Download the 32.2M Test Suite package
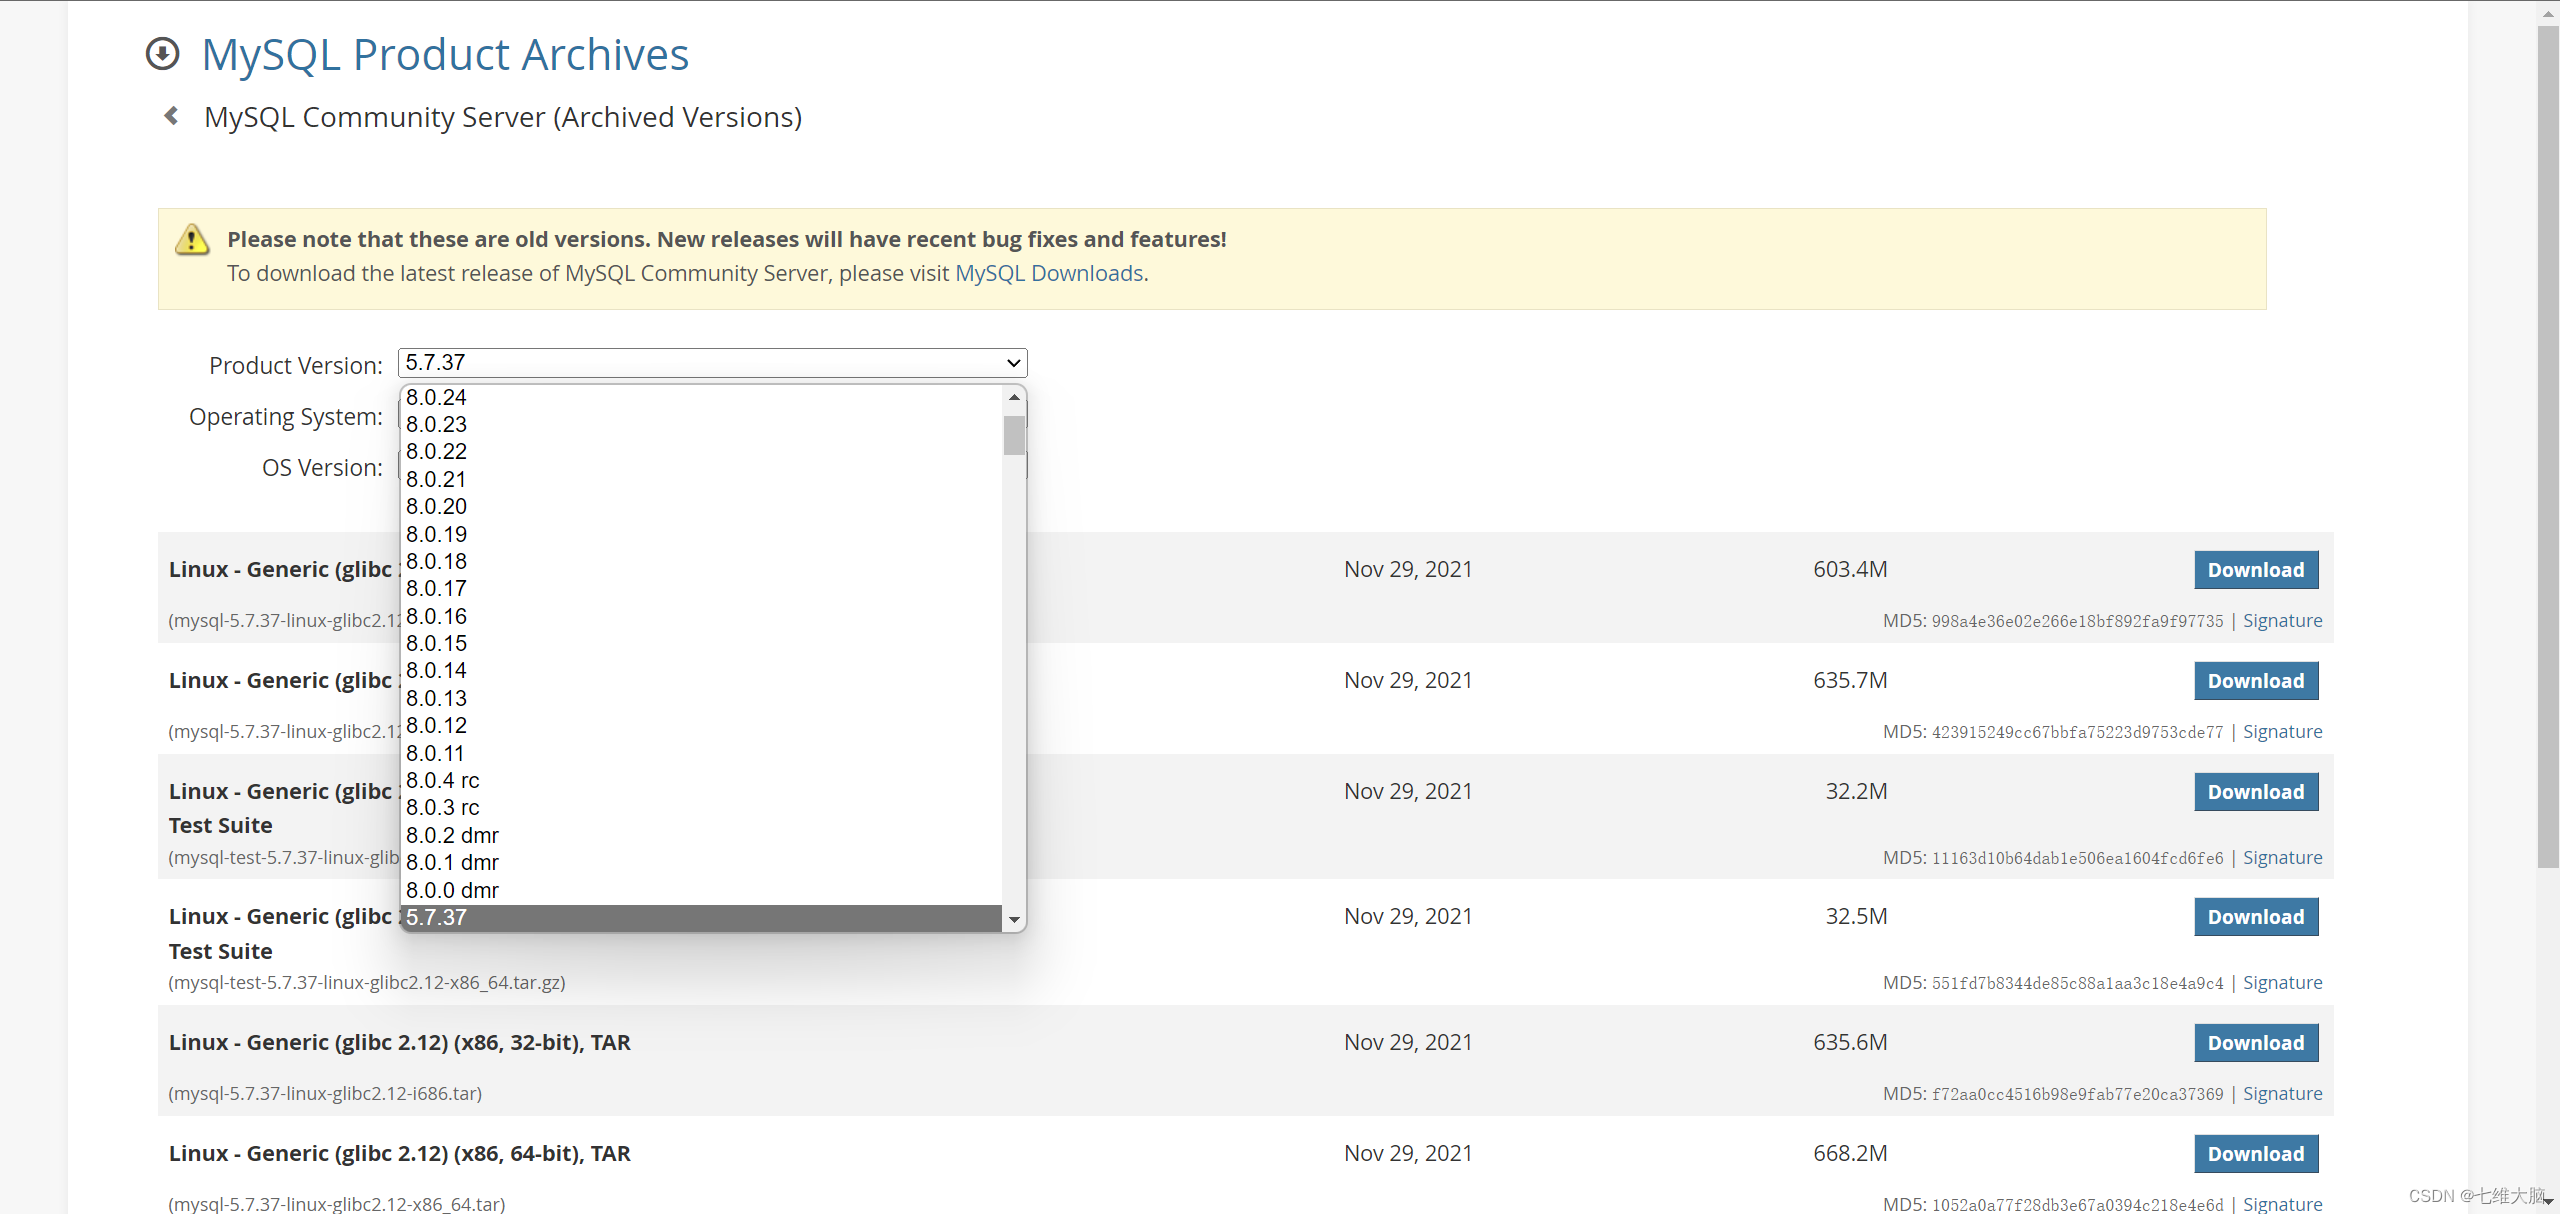Viewport: 2560px width, 1214px height. tap(2255, 792)
